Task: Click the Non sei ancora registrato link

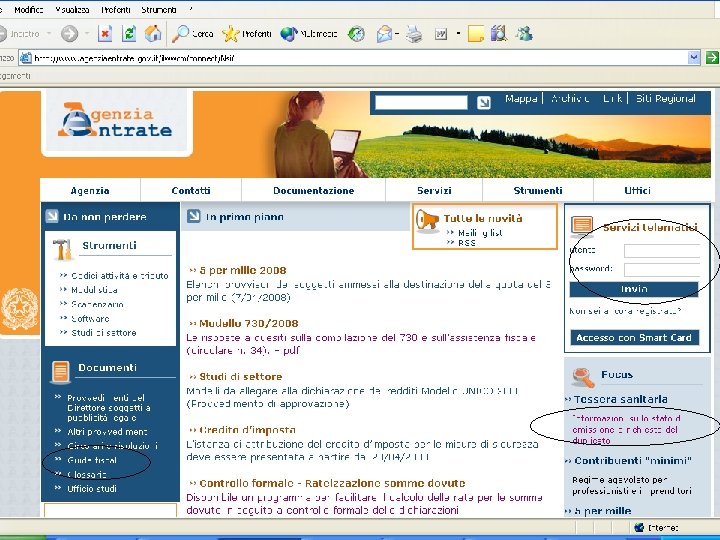Action: (x=624, y=311)
